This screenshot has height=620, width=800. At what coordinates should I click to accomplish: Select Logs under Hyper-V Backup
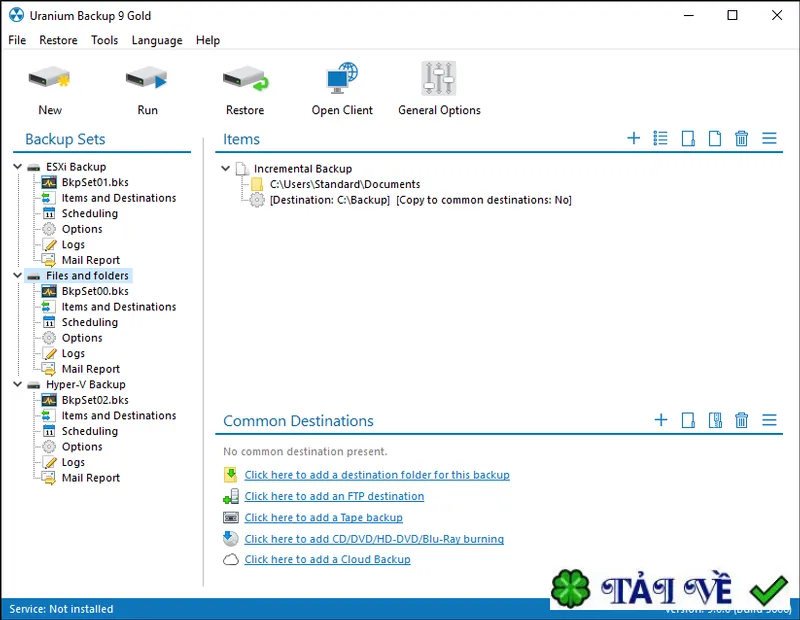coord(73,462)
